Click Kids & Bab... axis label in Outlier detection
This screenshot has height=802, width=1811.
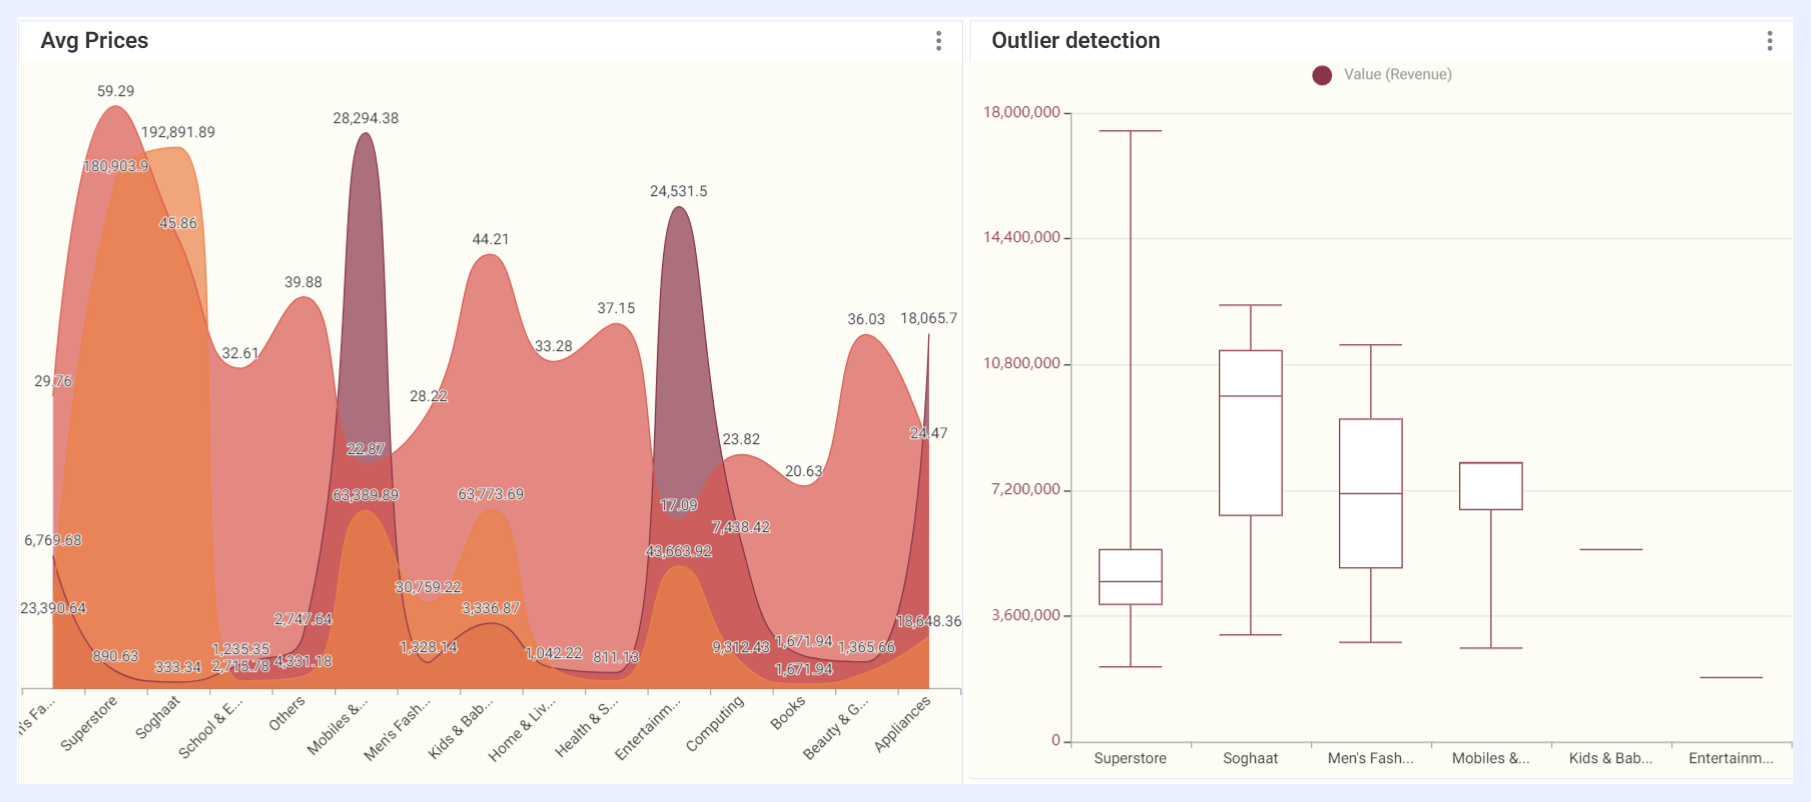click(1610, 758)
